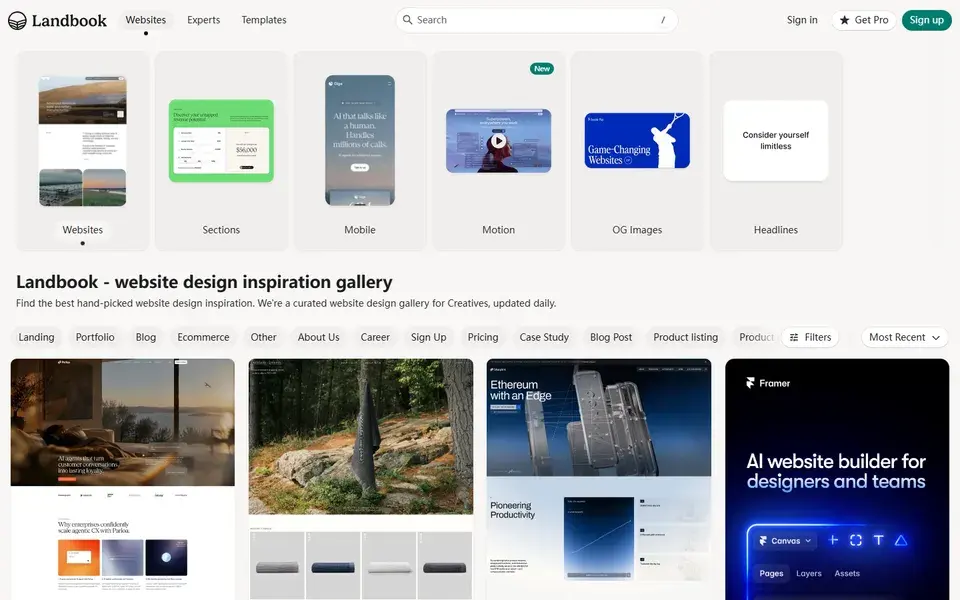
Task: Filter by Case Study tag
Action: coord(544,337)
